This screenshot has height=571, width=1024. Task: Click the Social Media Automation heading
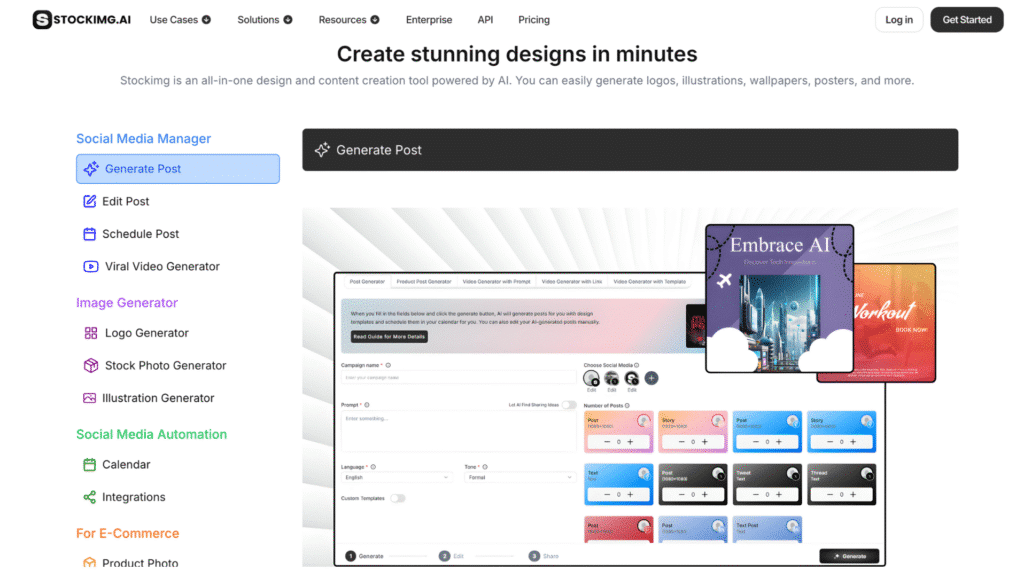click(152, 434)
